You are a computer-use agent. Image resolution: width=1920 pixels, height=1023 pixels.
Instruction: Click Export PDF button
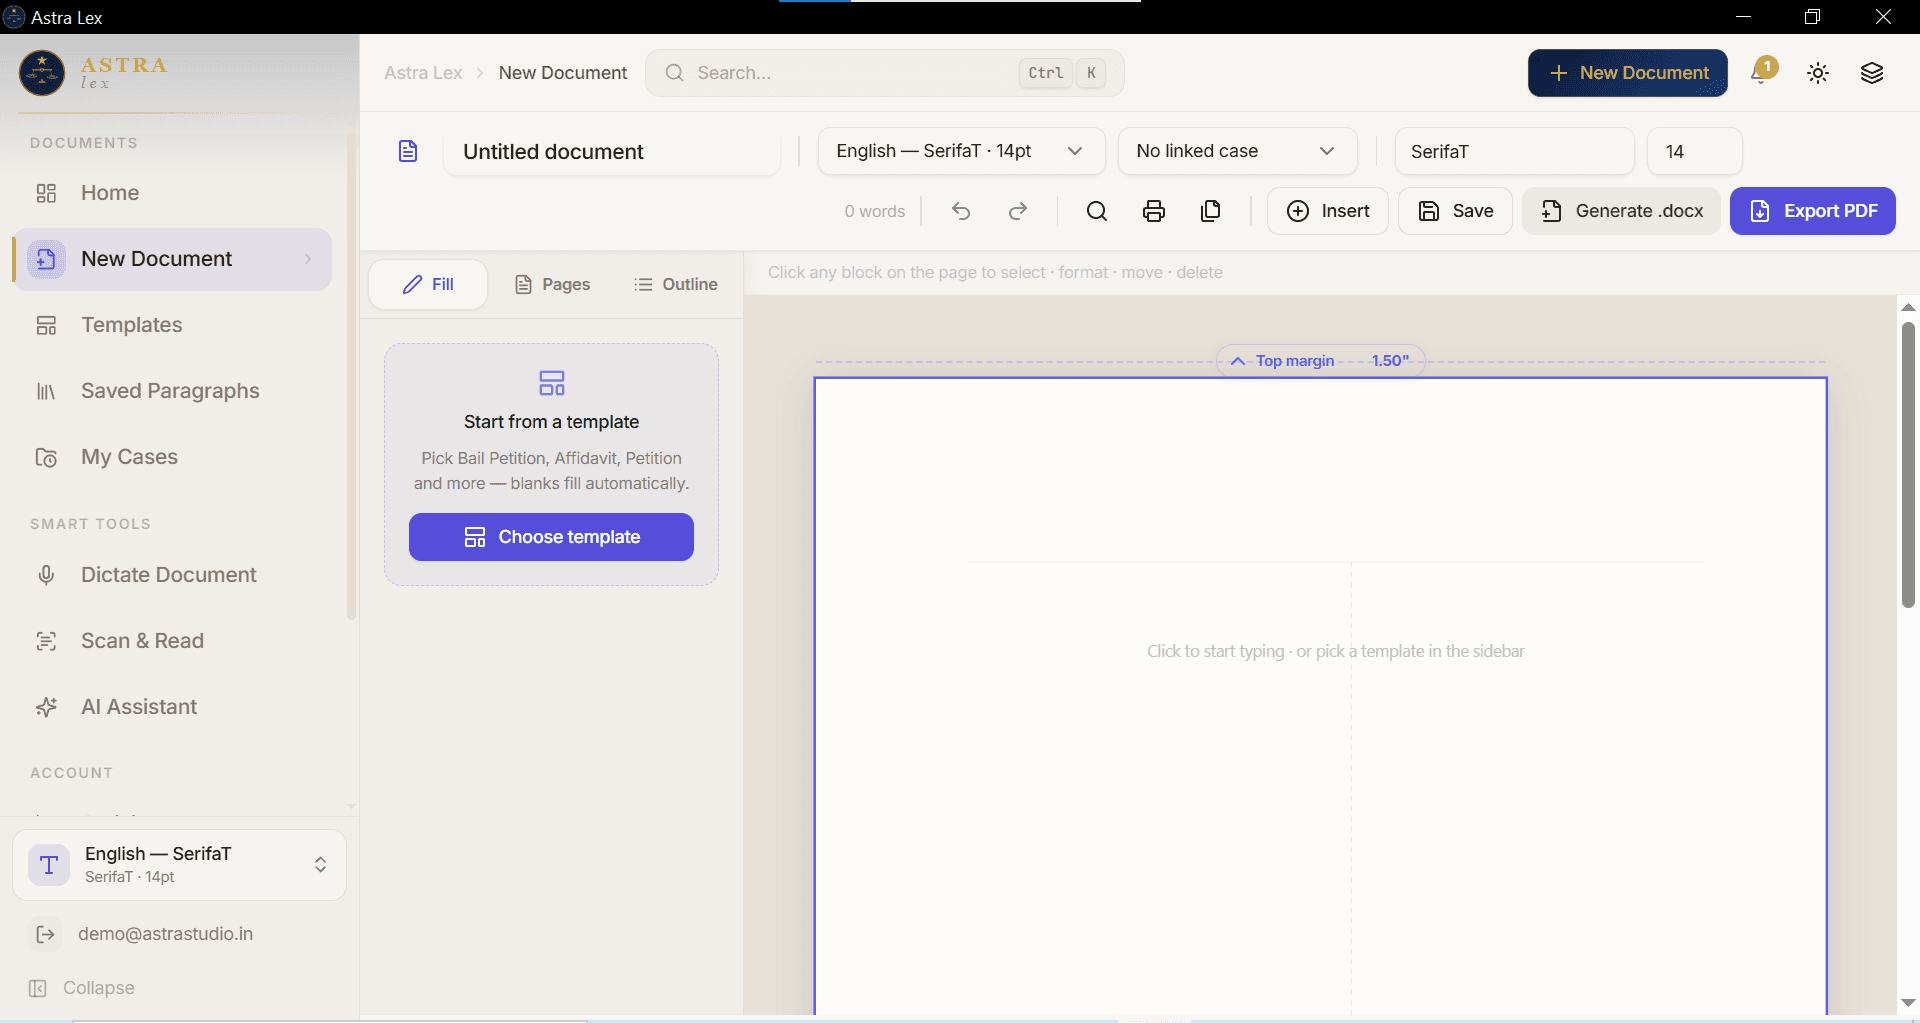coord(1812,211)
